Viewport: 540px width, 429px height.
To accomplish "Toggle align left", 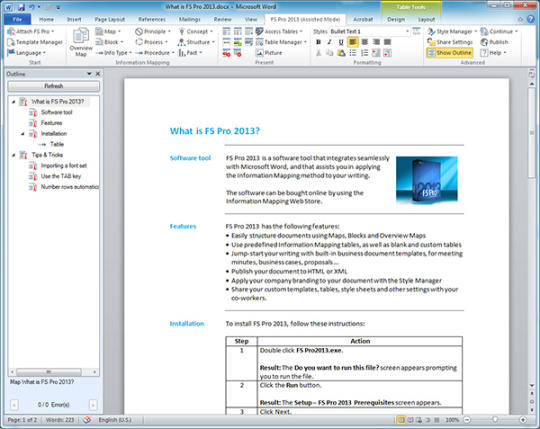I will pos(353,42).
